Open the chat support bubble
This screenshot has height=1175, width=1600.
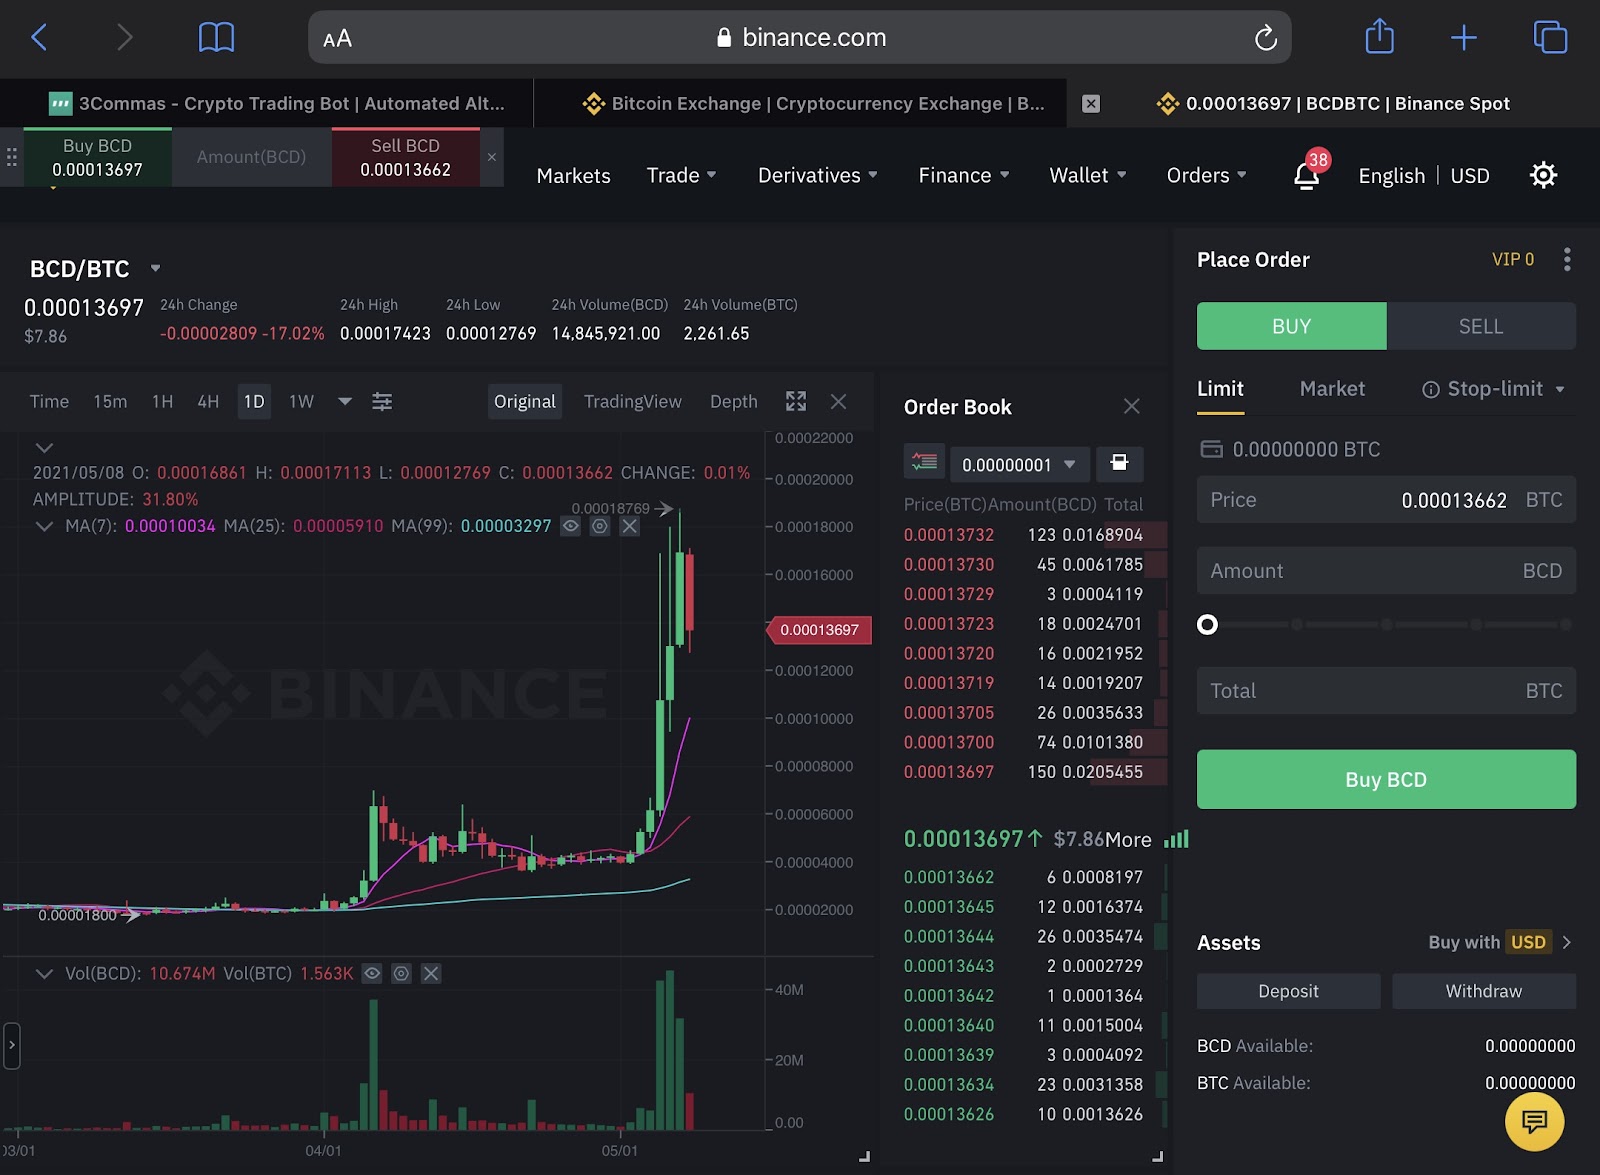[x=1534, y=1121]
